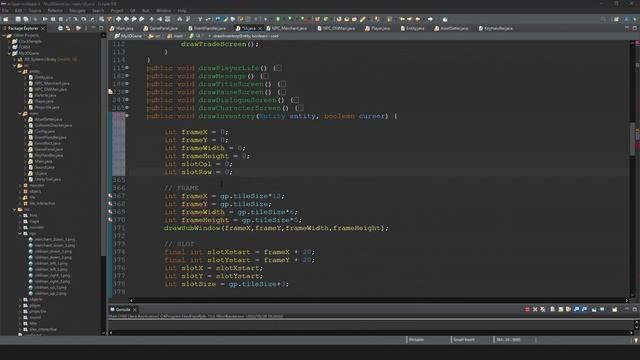
Task: Click Link with Editor in Package Explorer
Action: click(68, 28)
